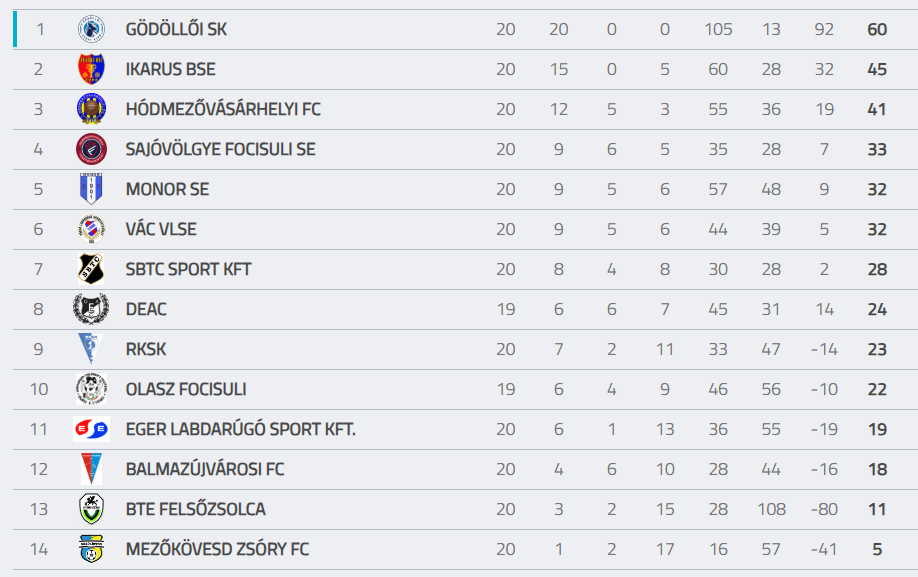
Task: Select the rank 14 position number
Action: coord(39,549)
